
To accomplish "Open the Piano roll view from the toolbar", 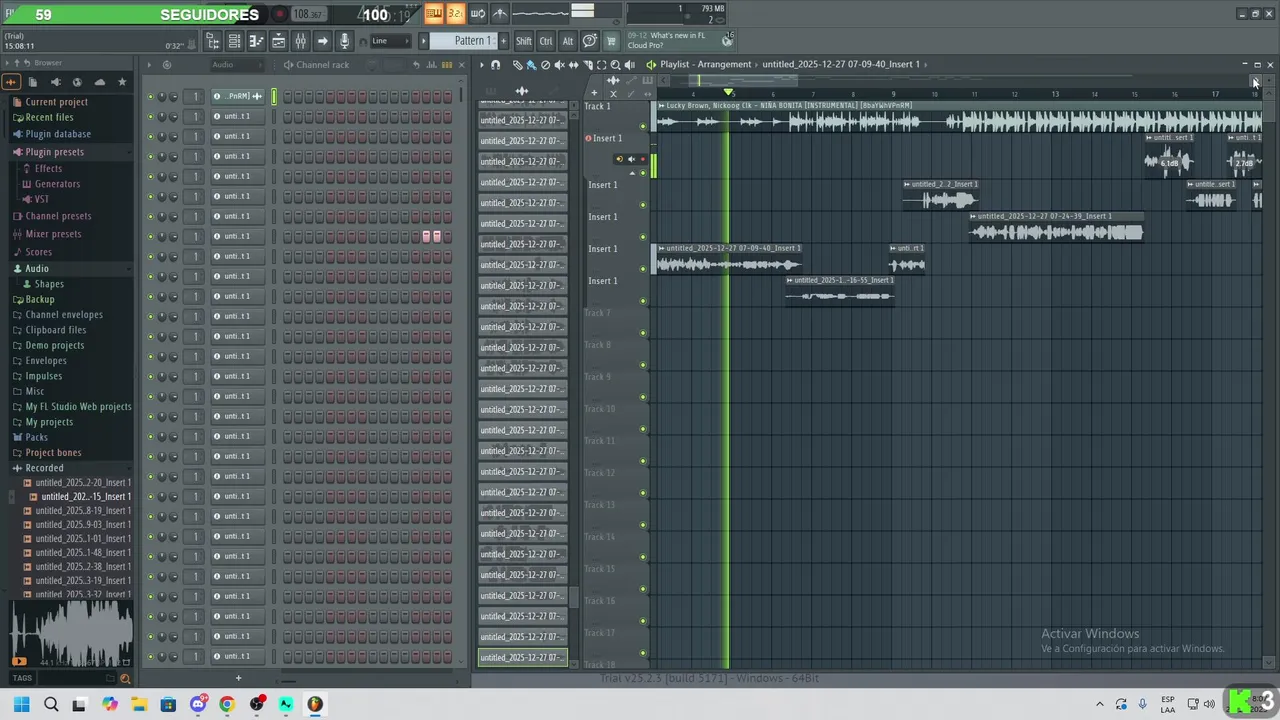I will click(256, 41).
